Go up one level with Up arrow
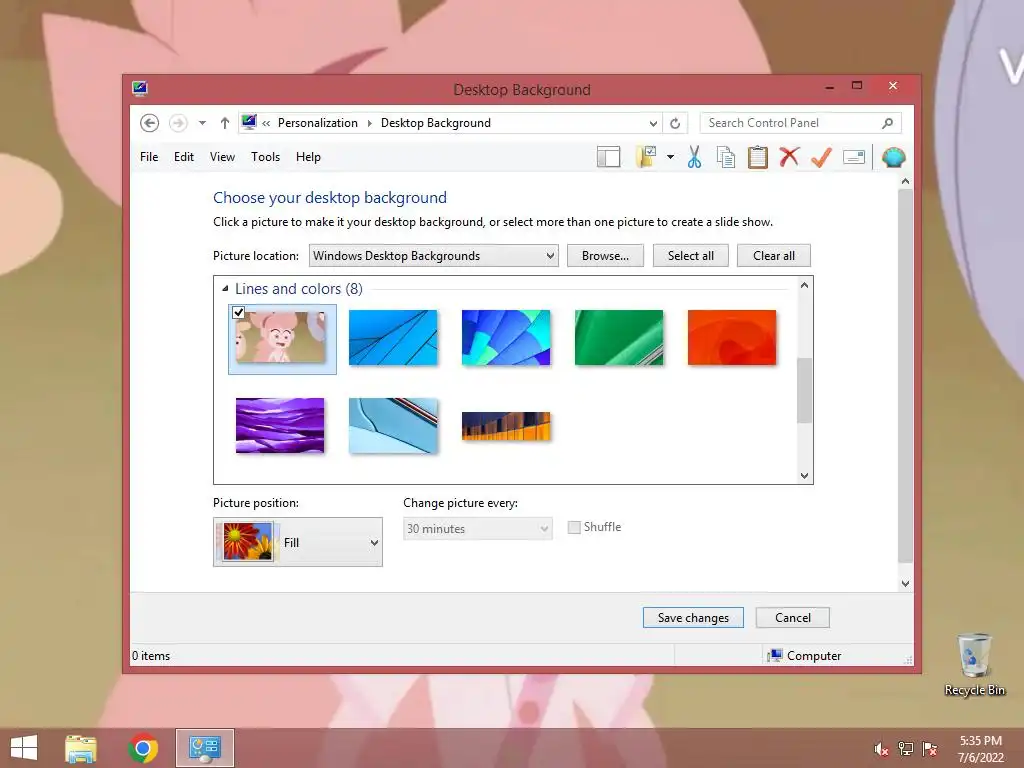Screen dimensions: 1024x768 [225, 123]
